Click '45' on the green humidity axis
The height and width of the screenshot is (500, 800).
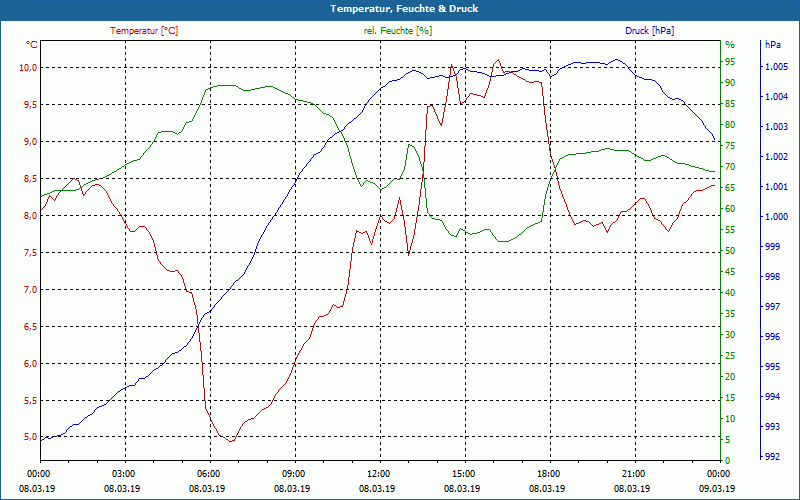(730, 272)
